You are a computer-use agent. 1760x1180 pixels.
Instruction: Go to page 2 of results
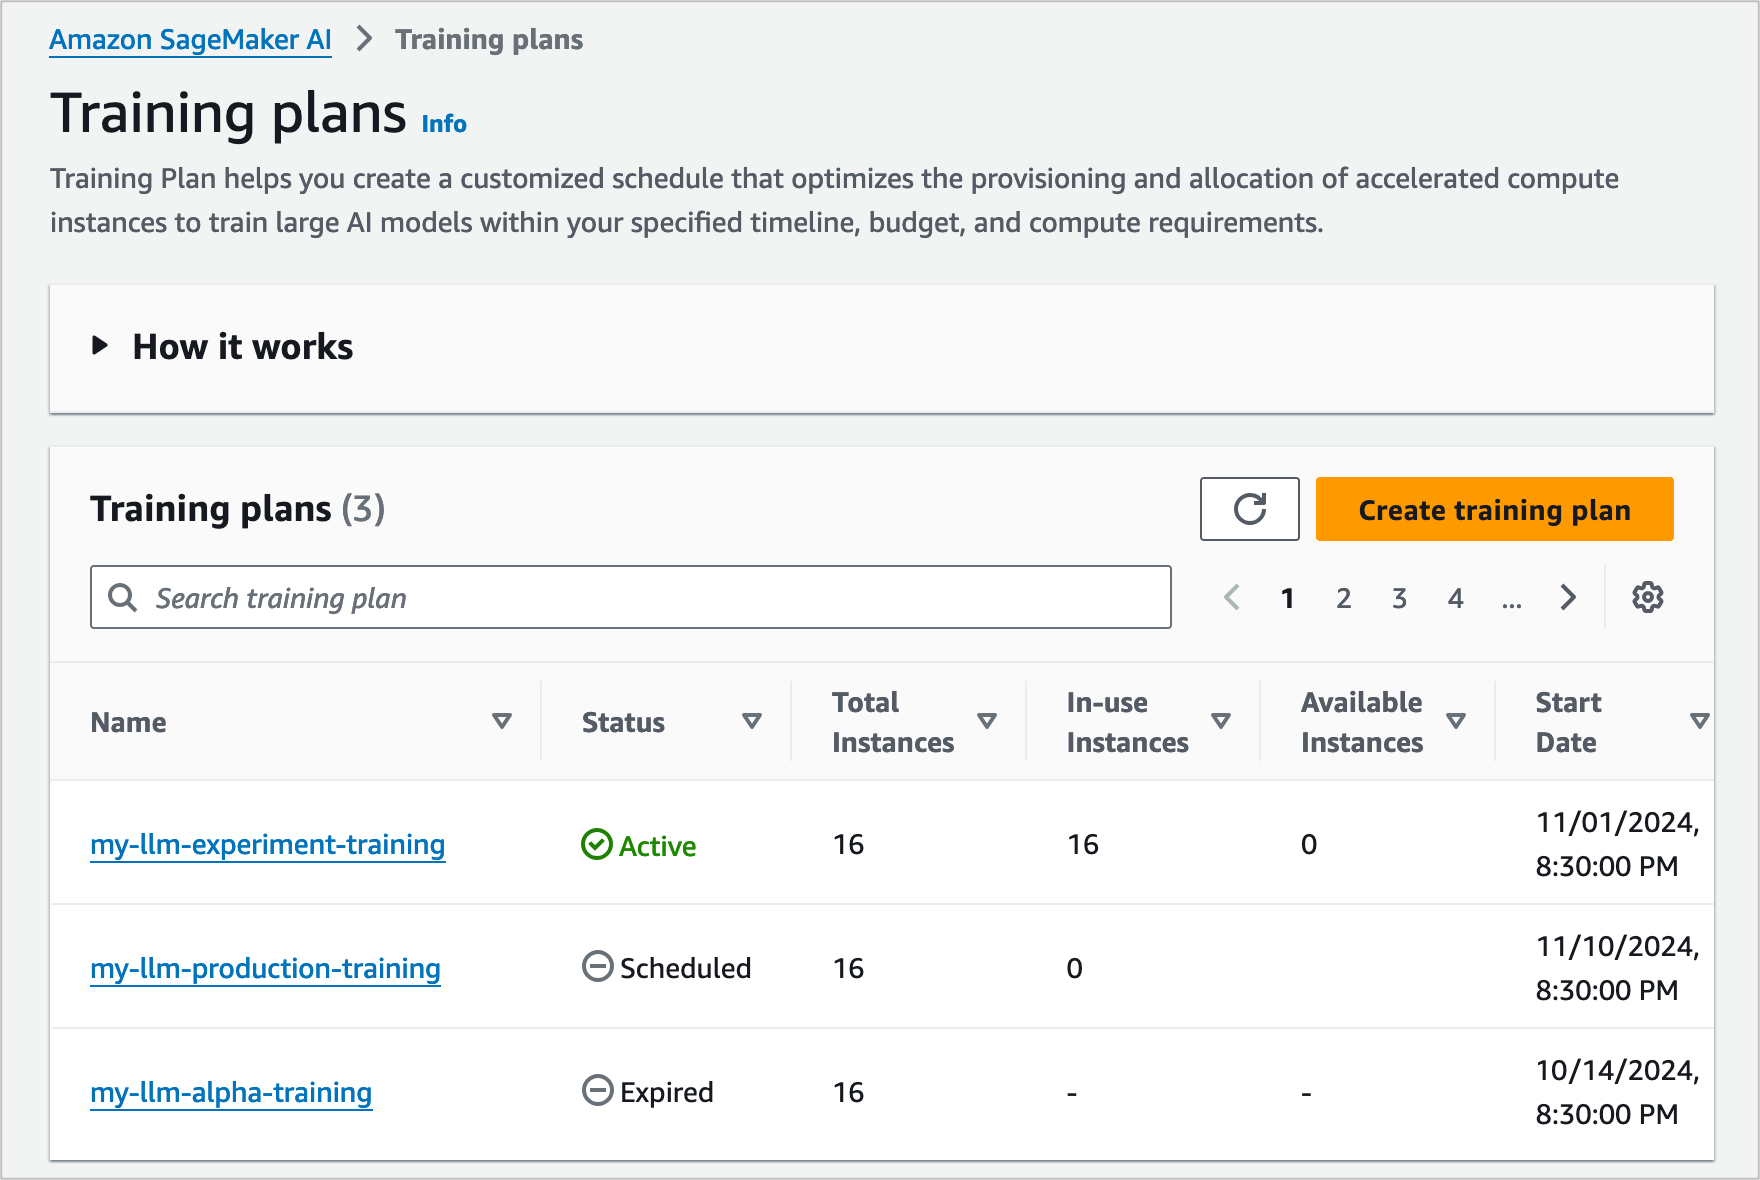click(1343, 598)
